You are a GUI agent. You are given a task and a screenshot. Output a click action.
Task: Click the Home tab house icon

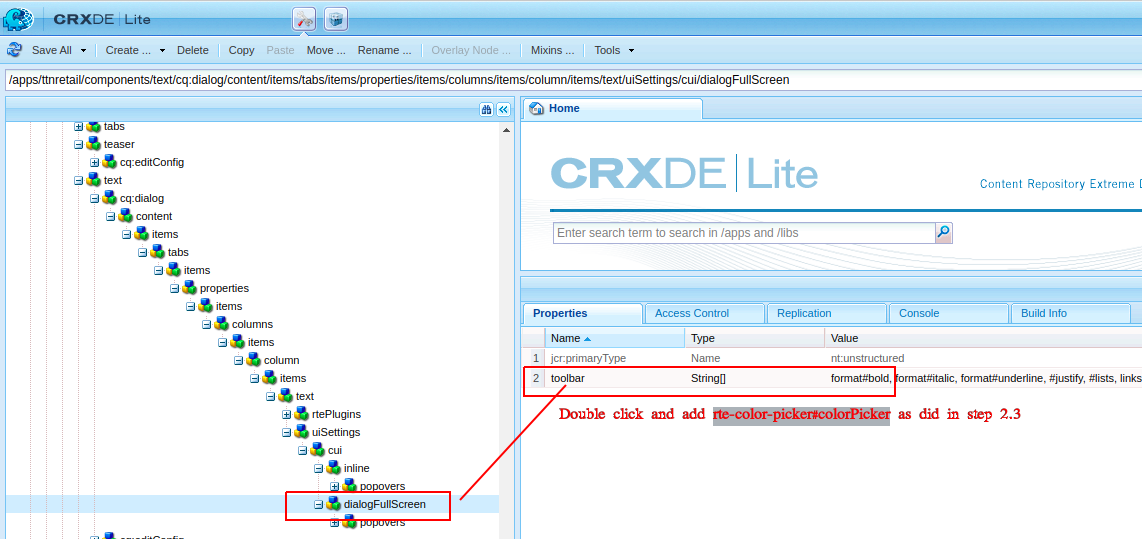click(537, 109)
